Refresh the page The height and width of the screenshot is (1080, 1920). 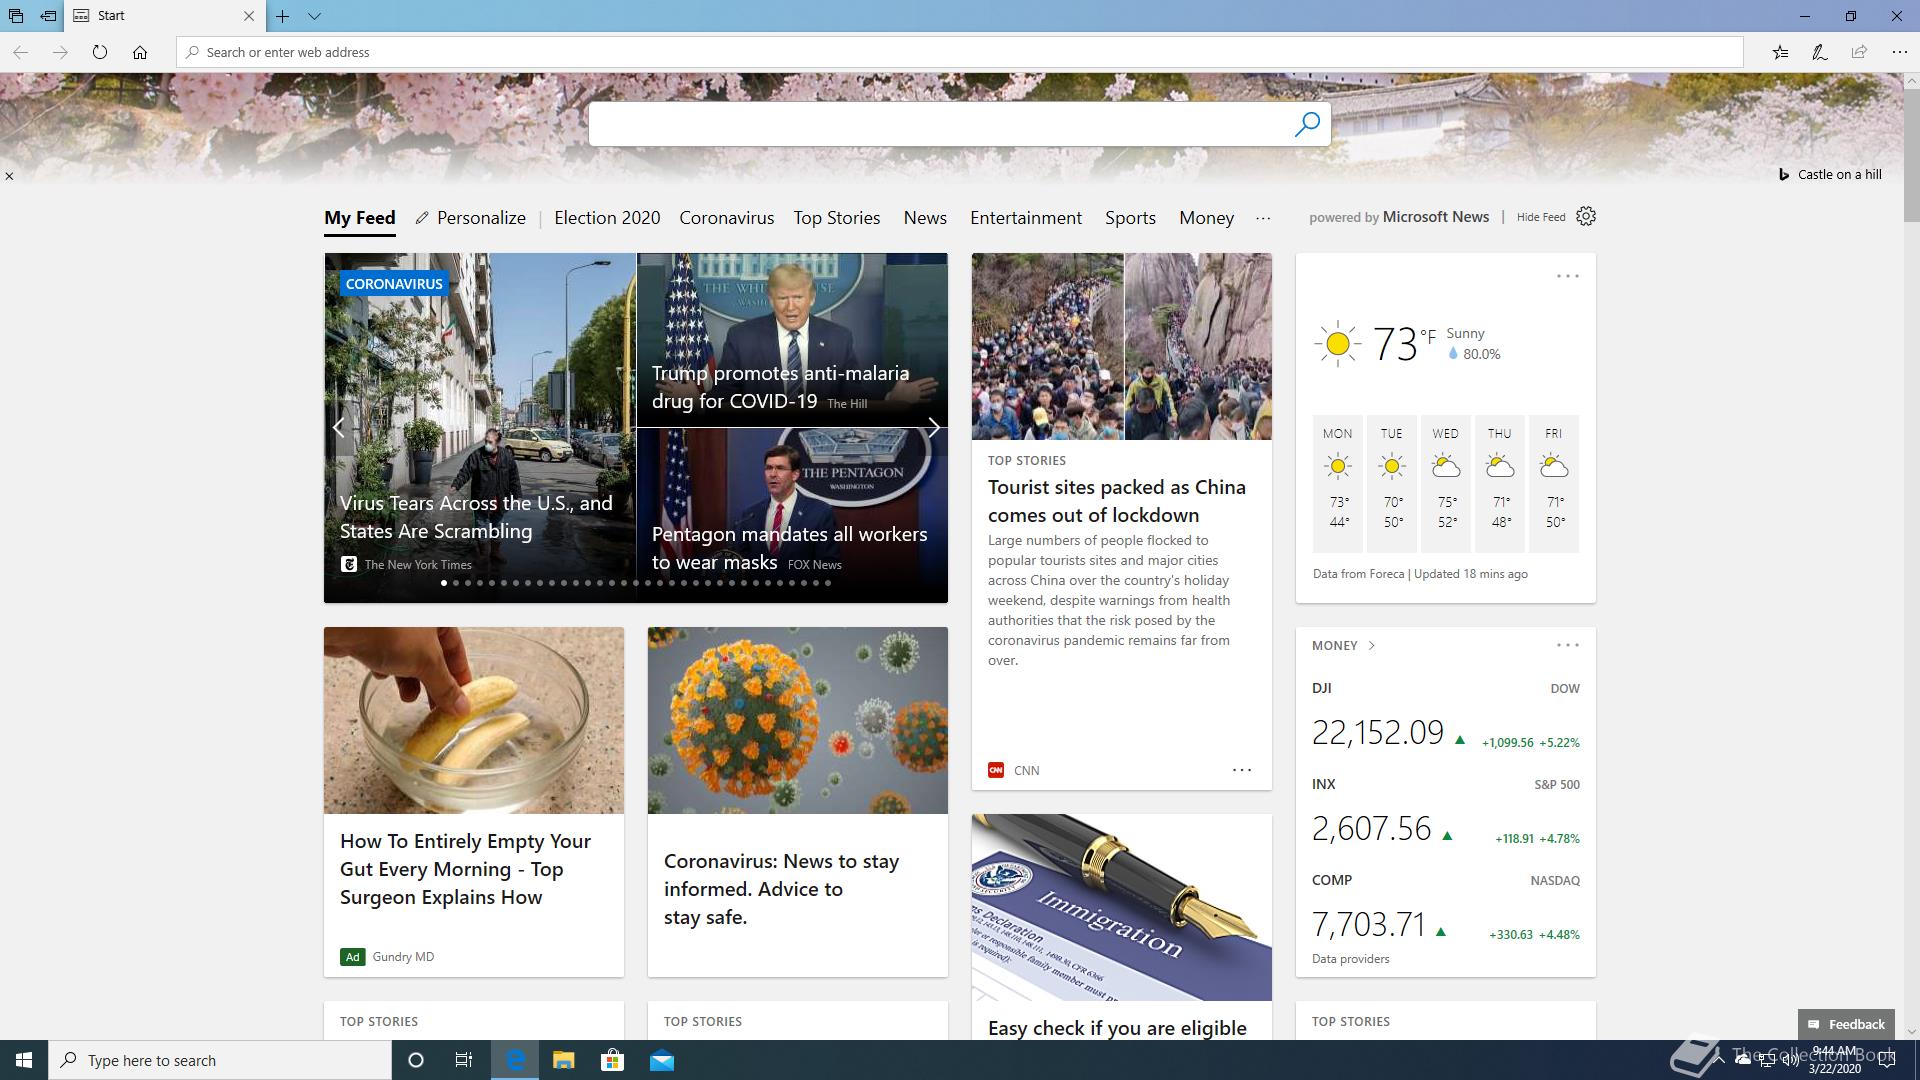point(100,52)
